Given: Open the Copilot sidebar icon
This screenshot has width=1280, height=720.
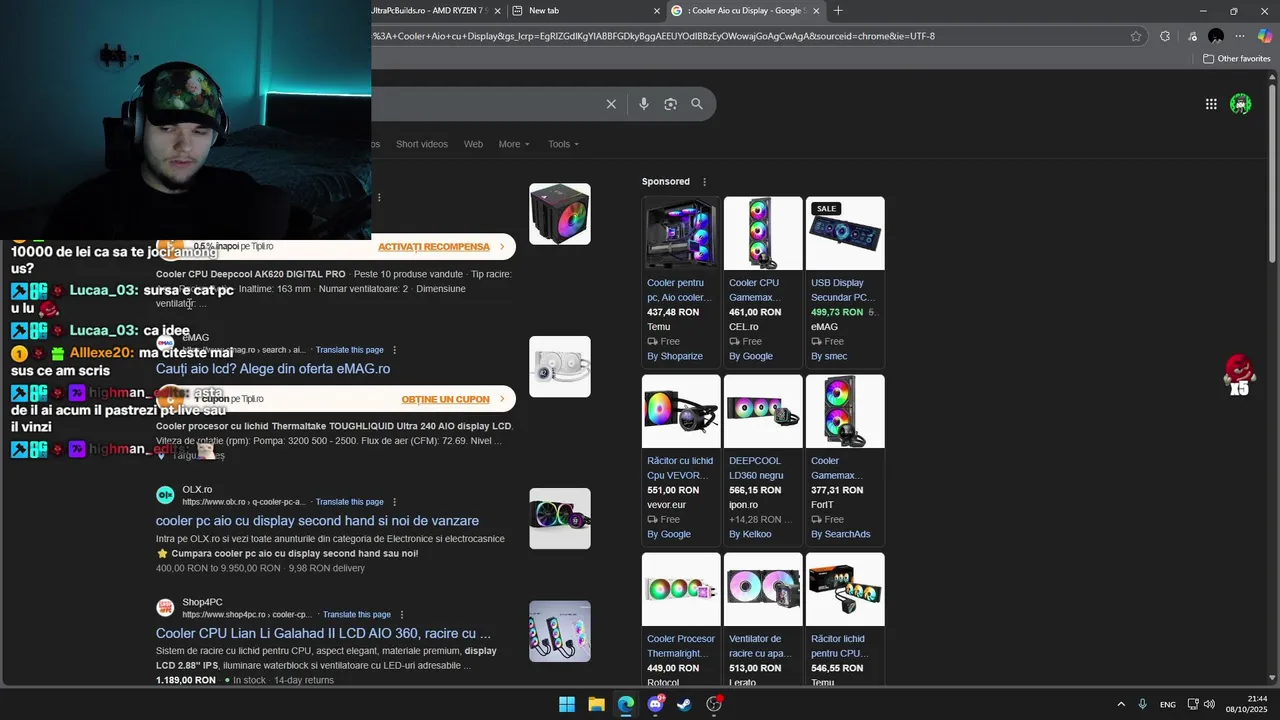Looking at the screenshot, I should 1265,36.
